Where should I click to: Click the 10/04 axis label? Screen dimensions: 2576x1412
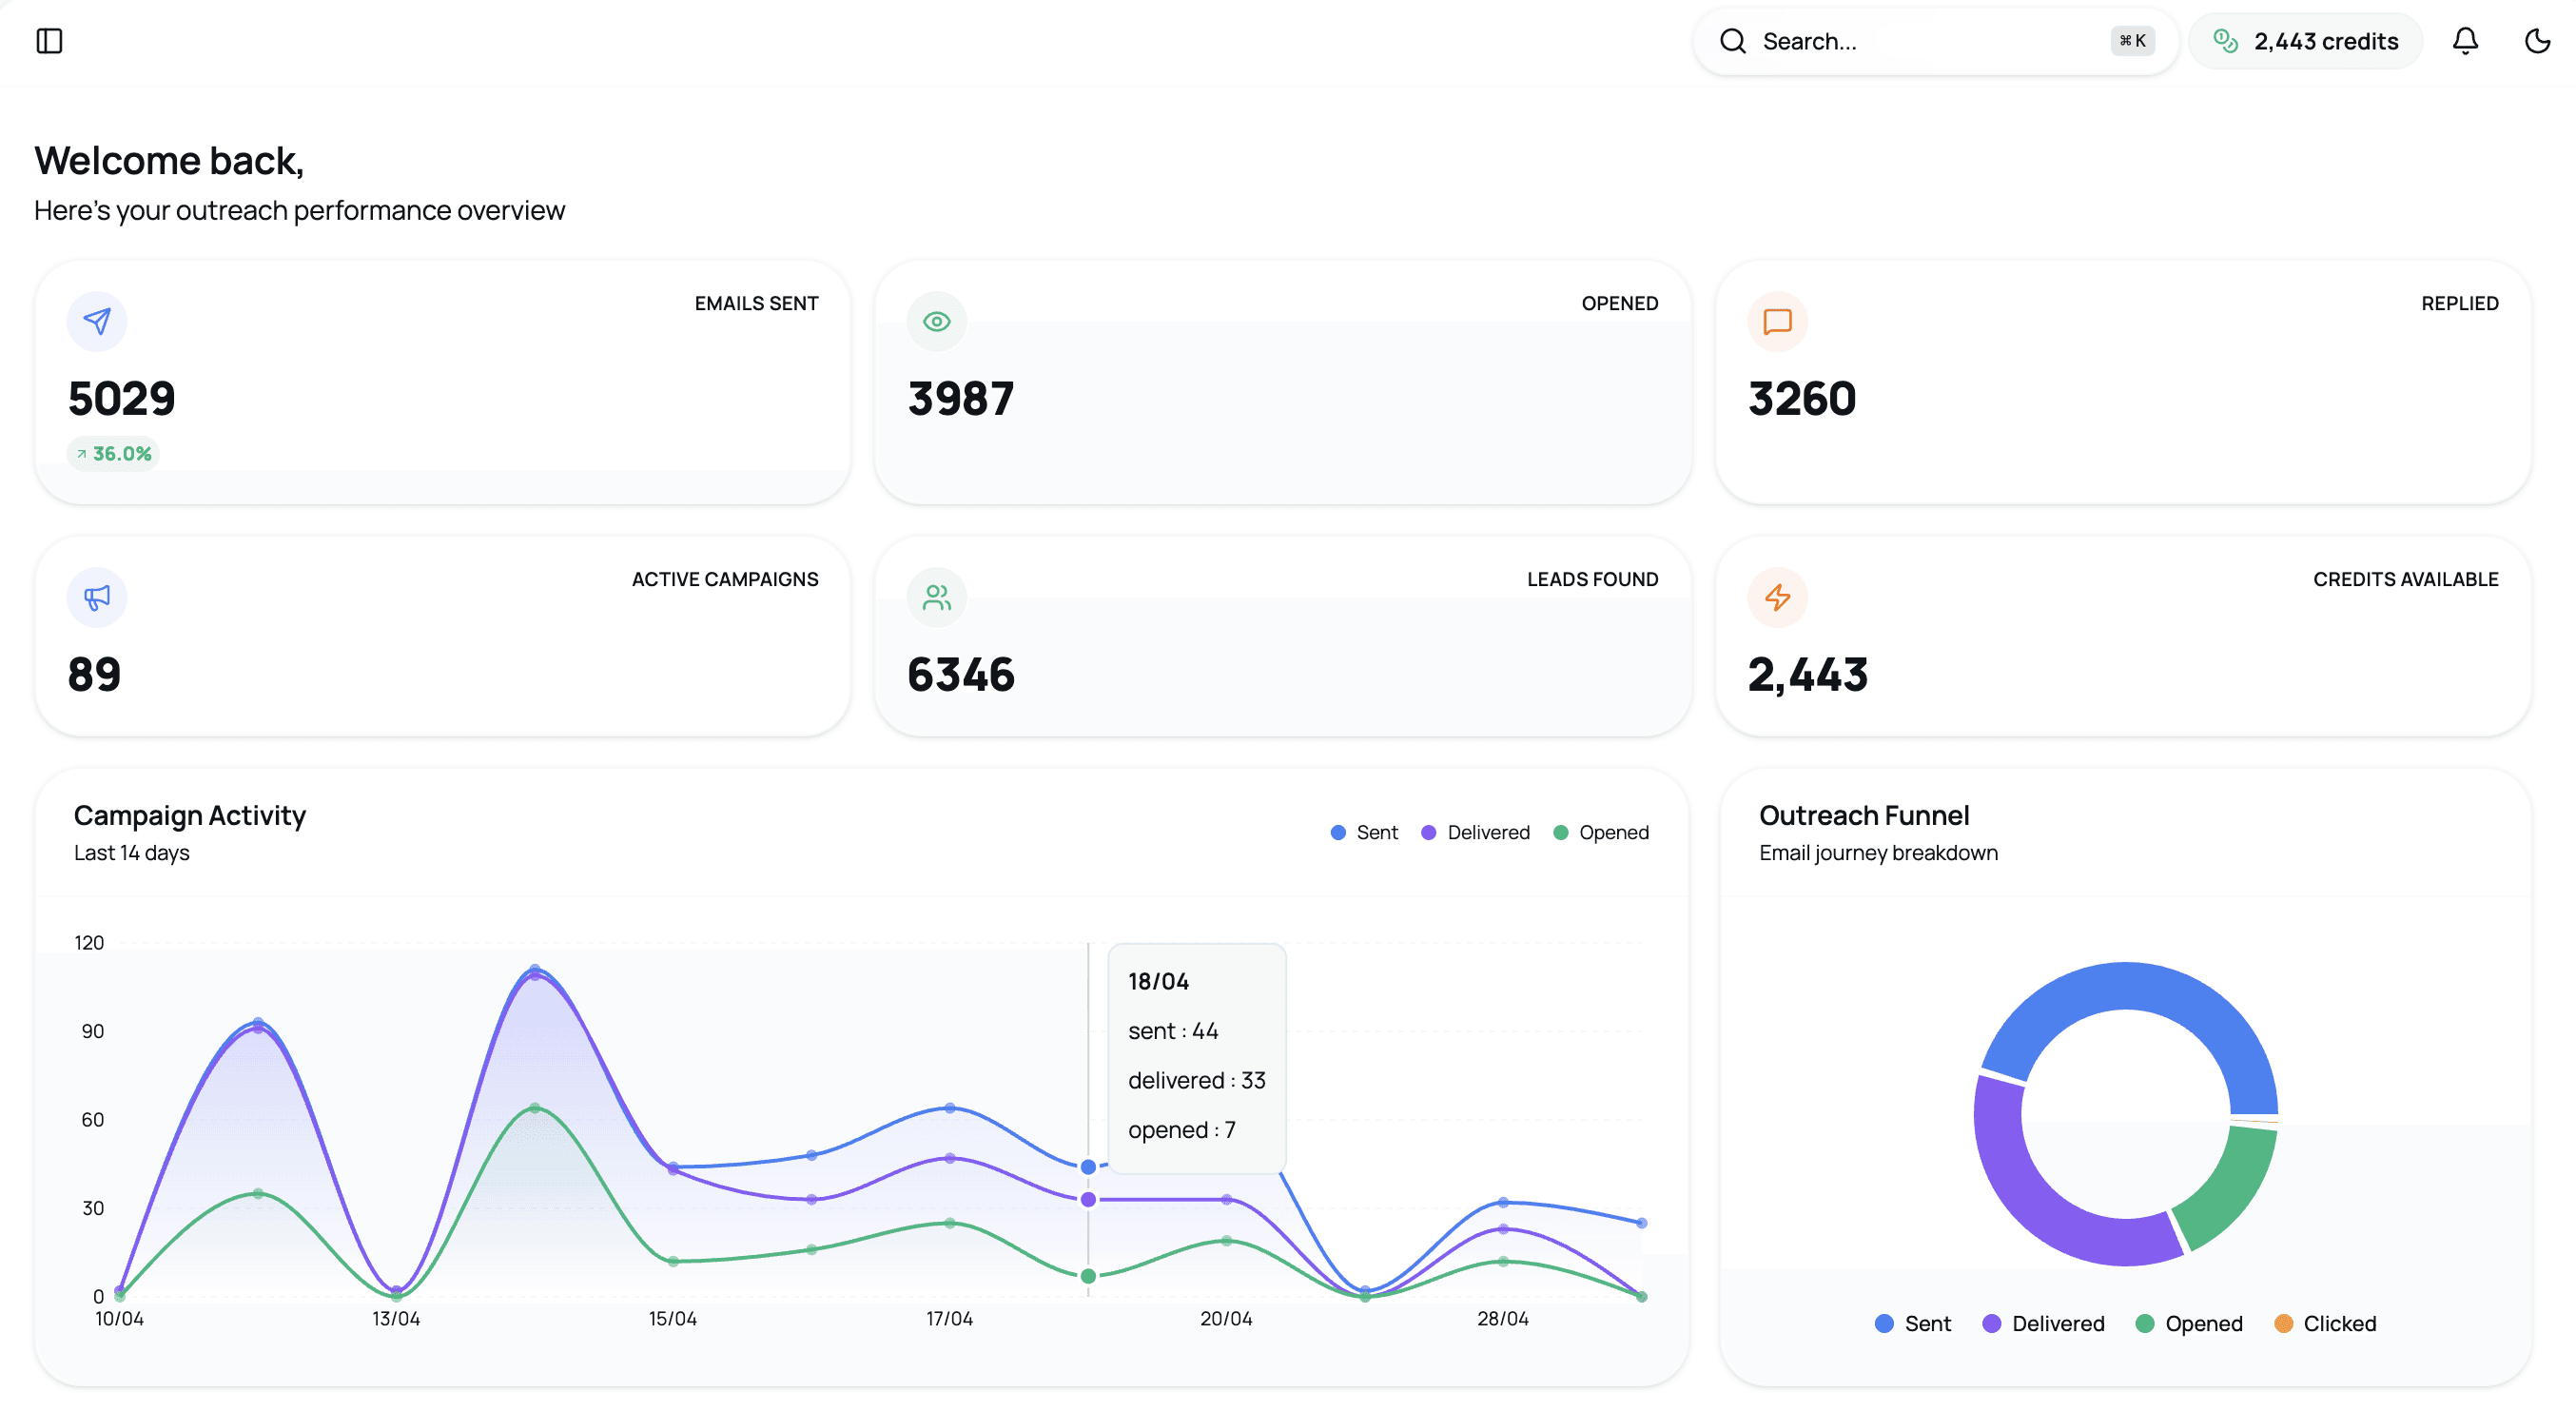119,1318
